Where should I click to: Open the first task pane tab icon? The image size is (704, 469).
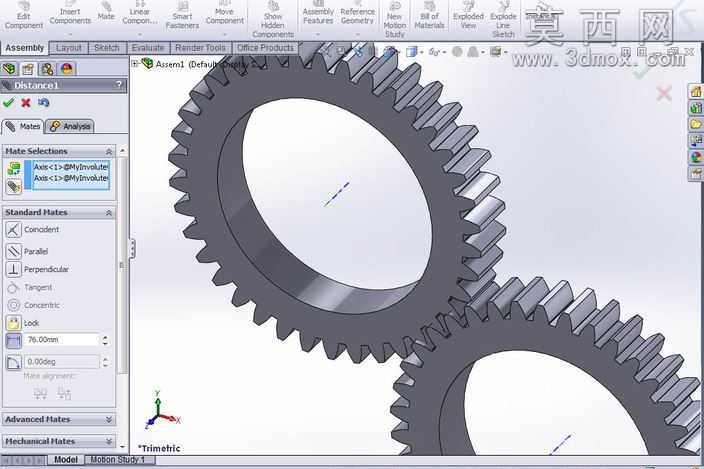click(x=696, y=92)
